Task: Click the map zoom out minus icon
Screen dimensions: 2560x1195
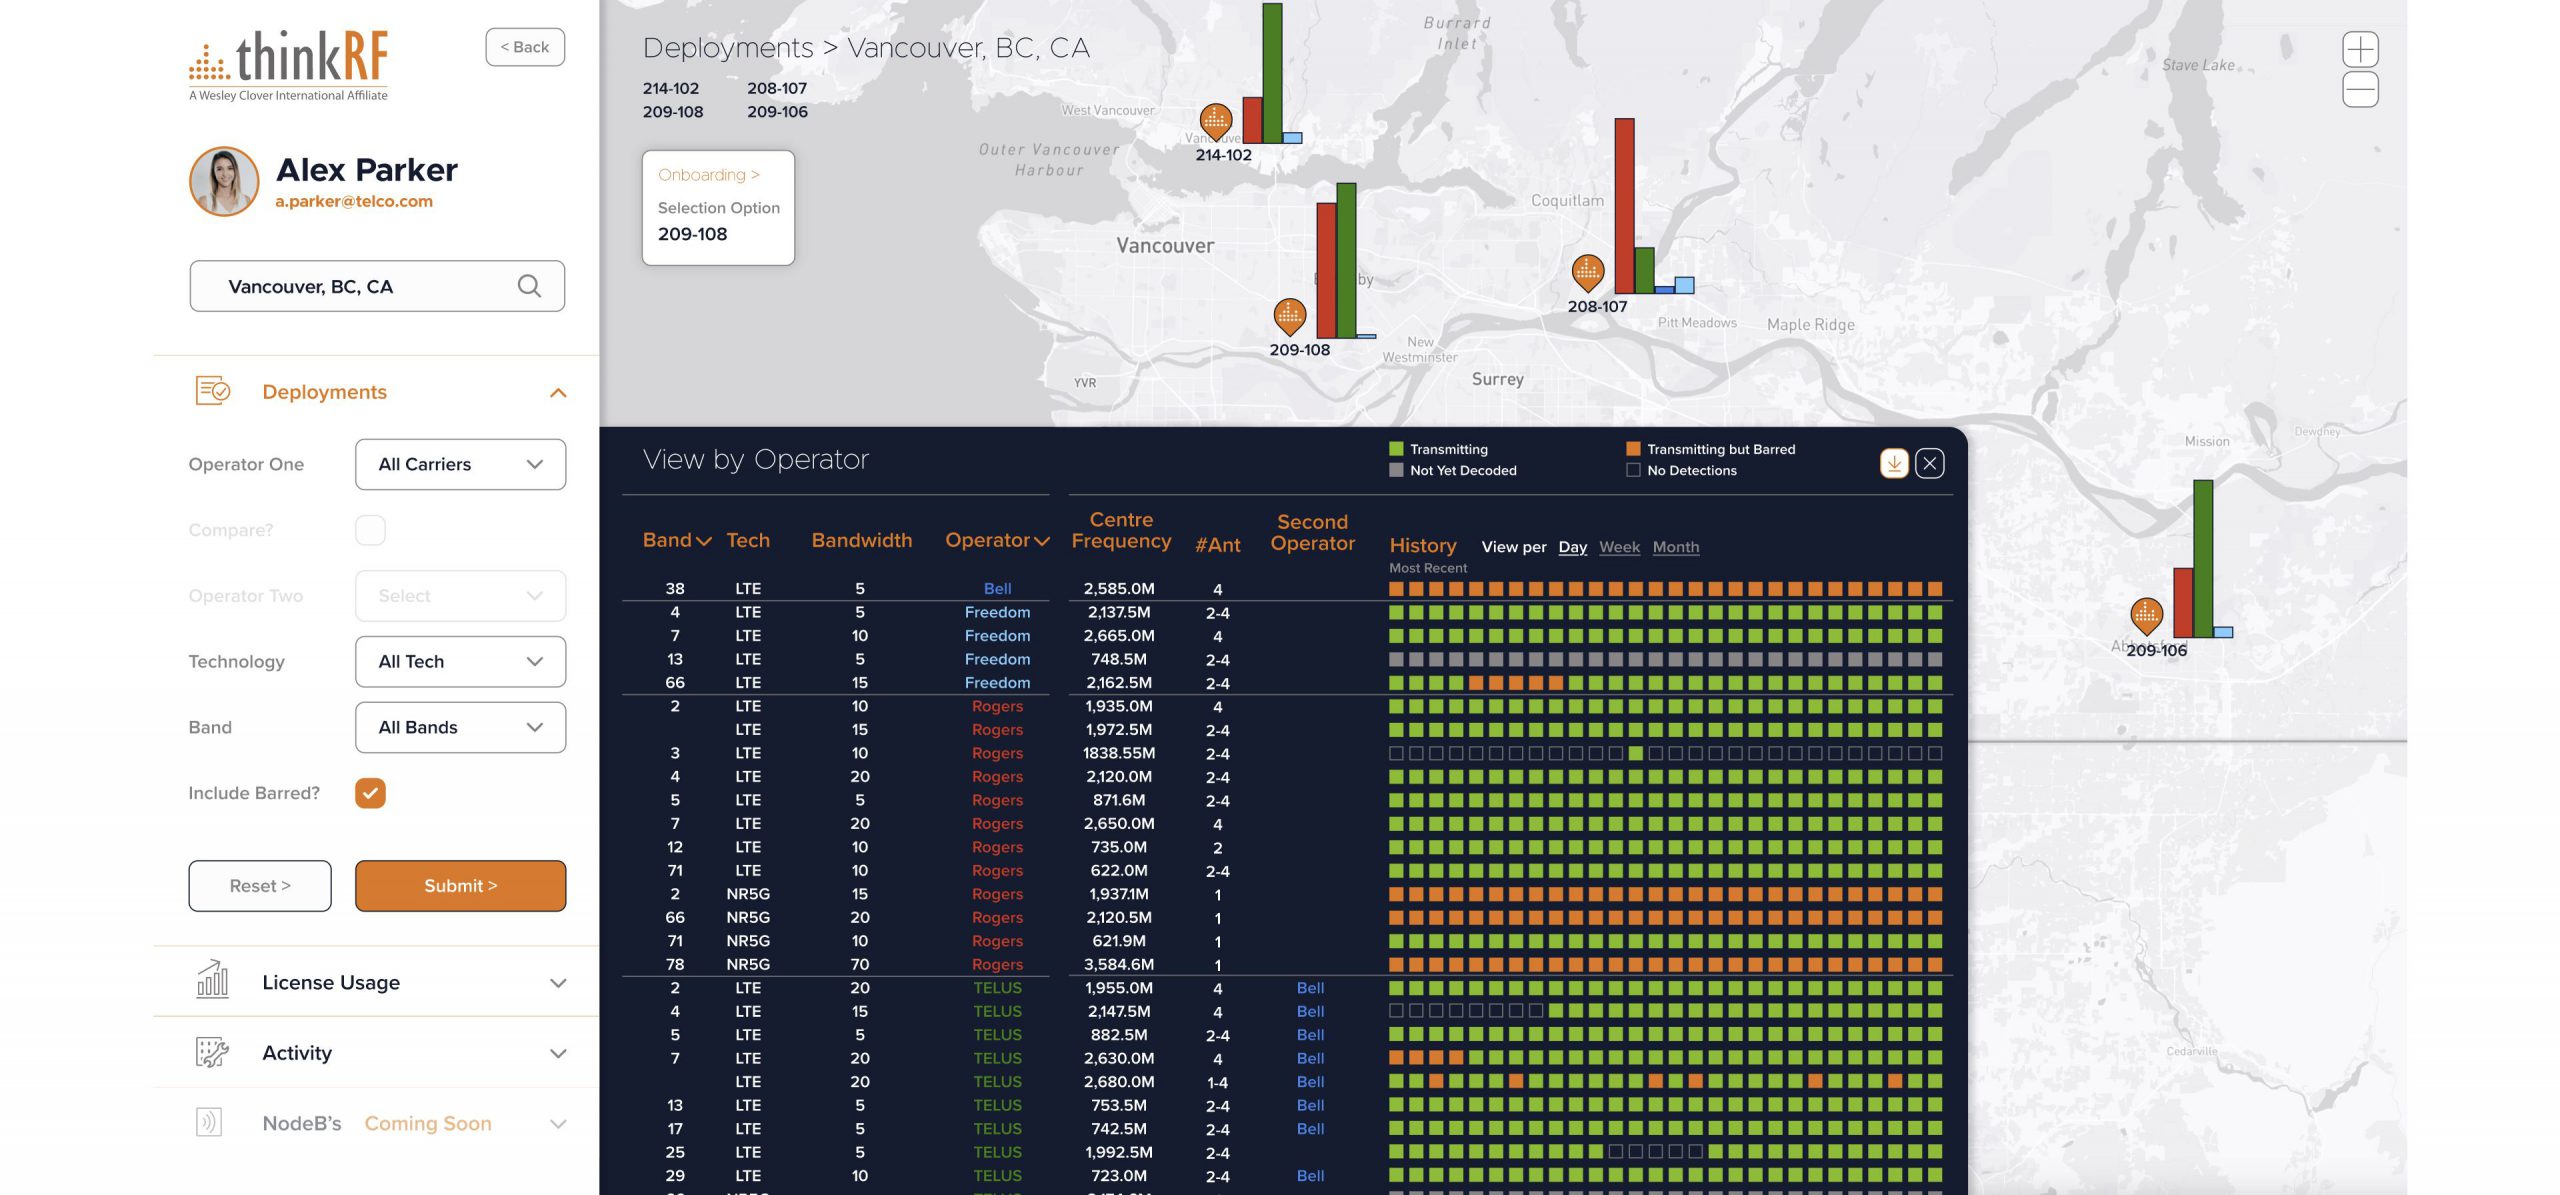Action: click(x=2360, y=89)
